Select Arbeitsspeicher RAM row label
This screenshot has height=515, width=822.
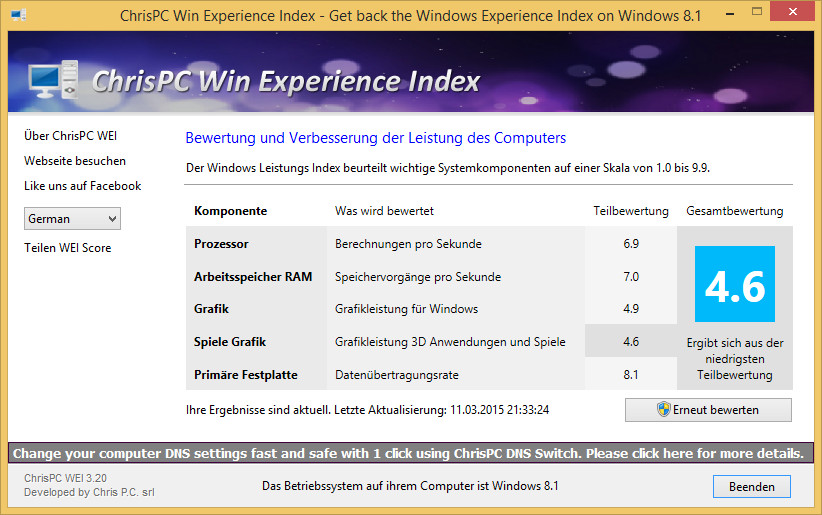point(253,277)
